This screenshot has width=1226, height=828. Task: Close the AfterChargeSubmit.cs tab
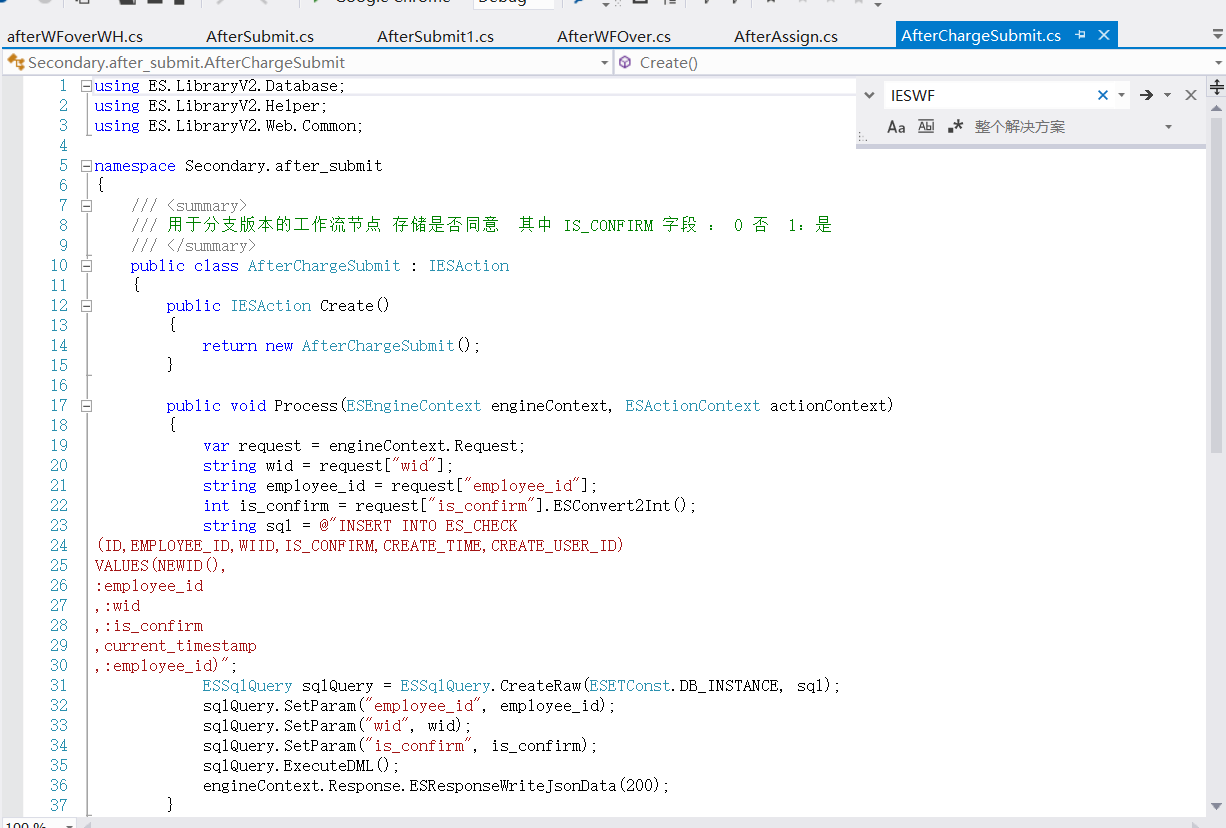[x=1104, y=35]
